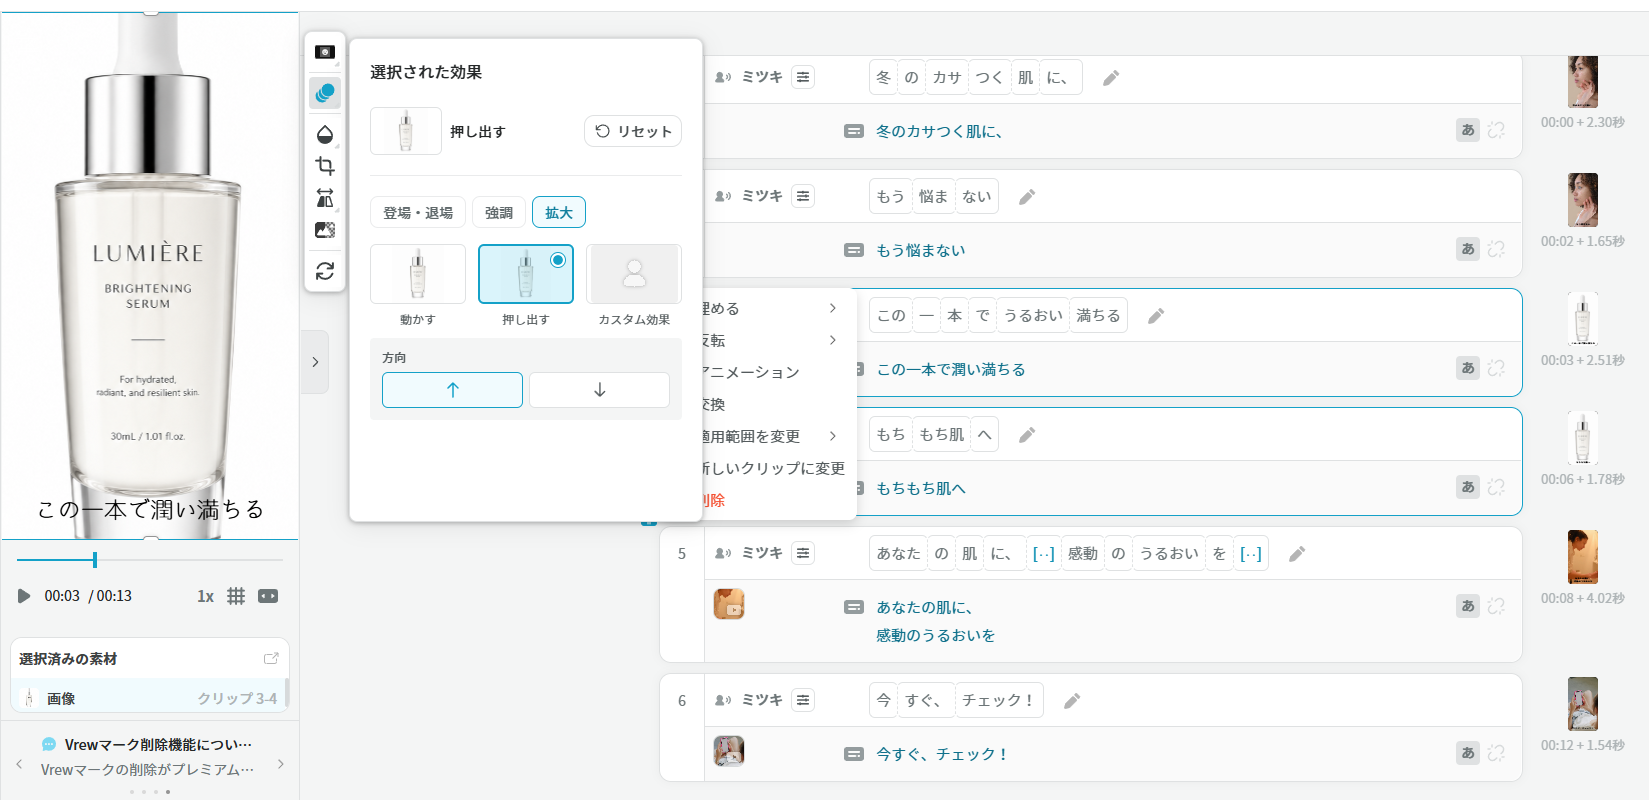Screen dimensions: 1649x800
Task: Toggle the あ button on clip 6 caption
Action: click(x=1468, y=753)
